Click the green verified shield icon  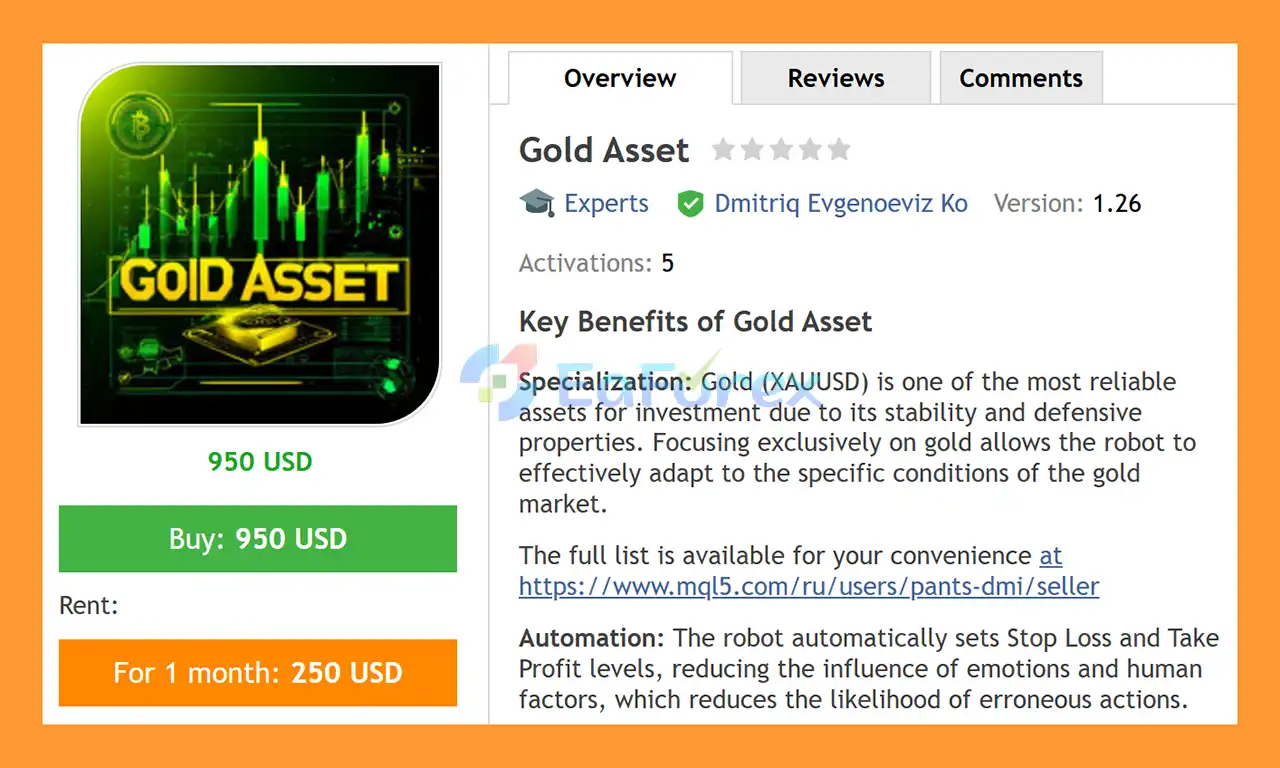click(690, 204)
